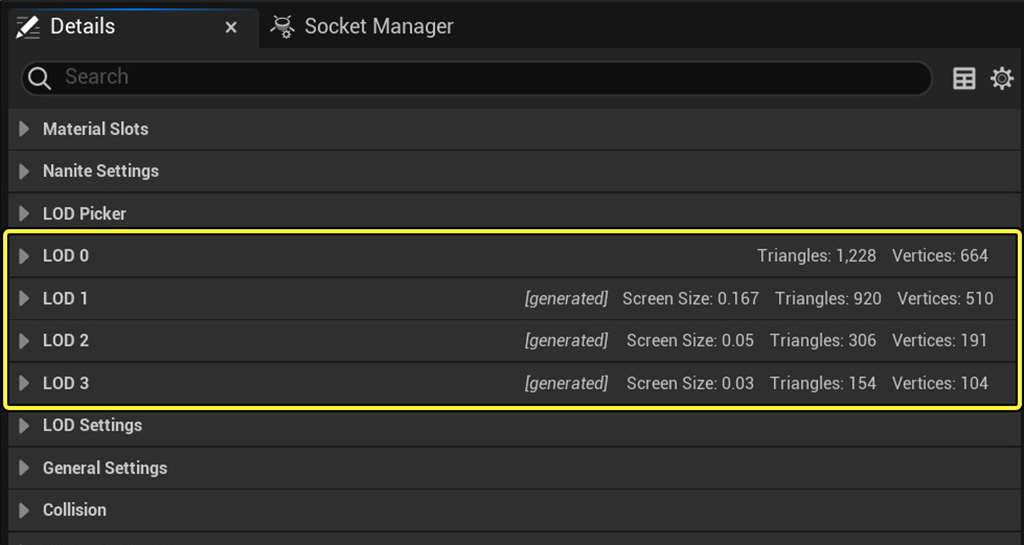1024x545 pixels.
Task: Close the Details tab
Action: click(x=231, y=27)
